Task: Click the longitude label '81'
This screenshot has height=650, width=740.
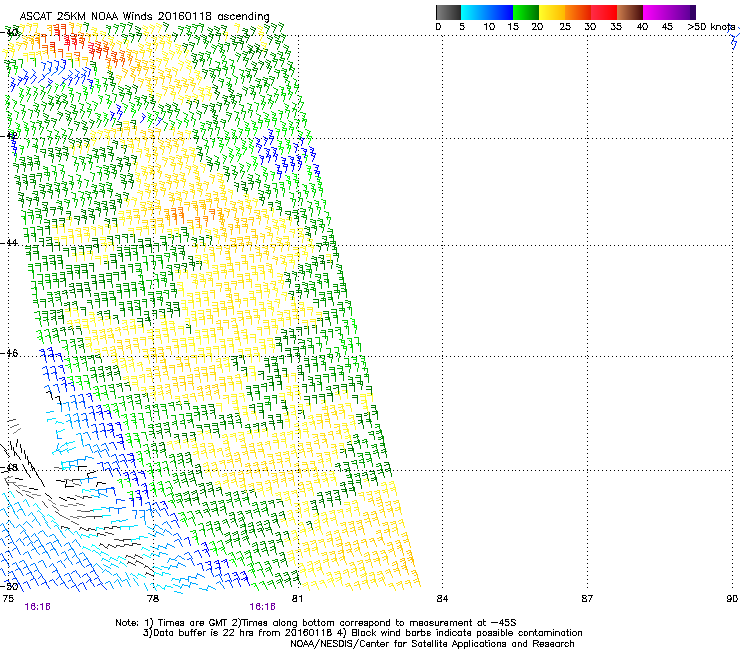Action: 297,599
